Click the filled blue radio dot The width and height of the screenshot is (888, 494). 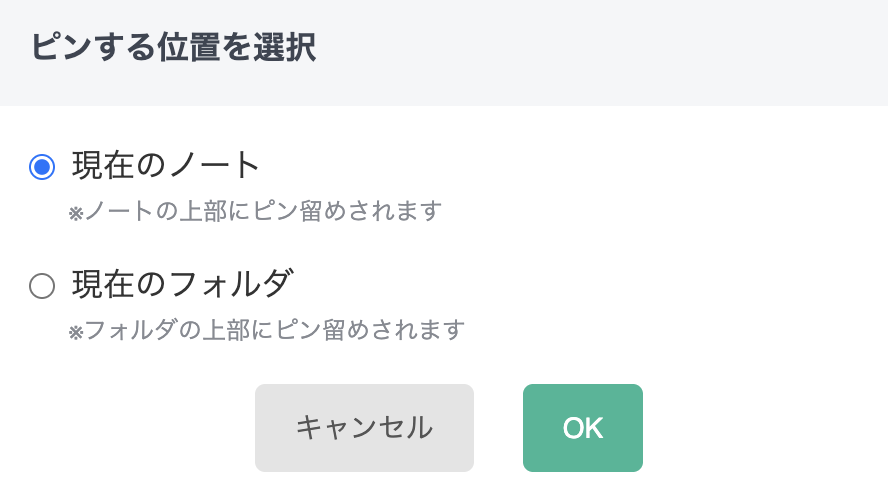coord(42,167)
